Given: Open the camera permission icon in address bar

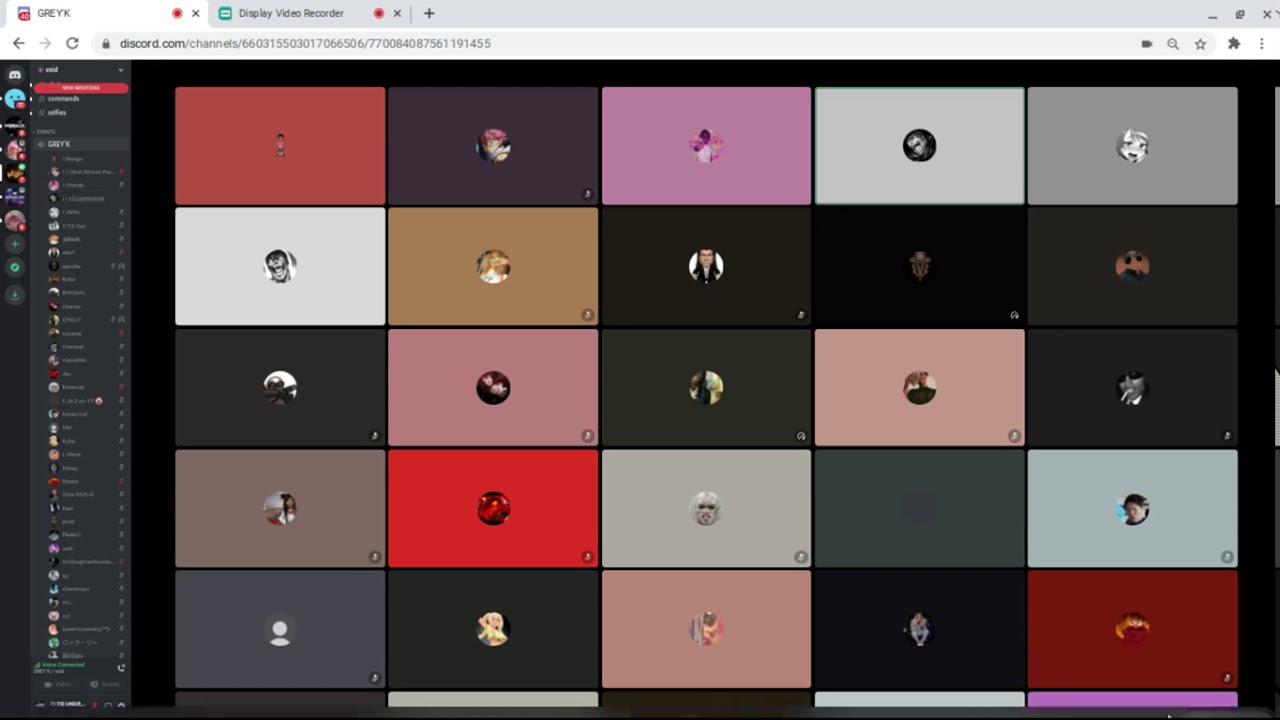Looking at the screenshot, I should tap(1146, 43).
